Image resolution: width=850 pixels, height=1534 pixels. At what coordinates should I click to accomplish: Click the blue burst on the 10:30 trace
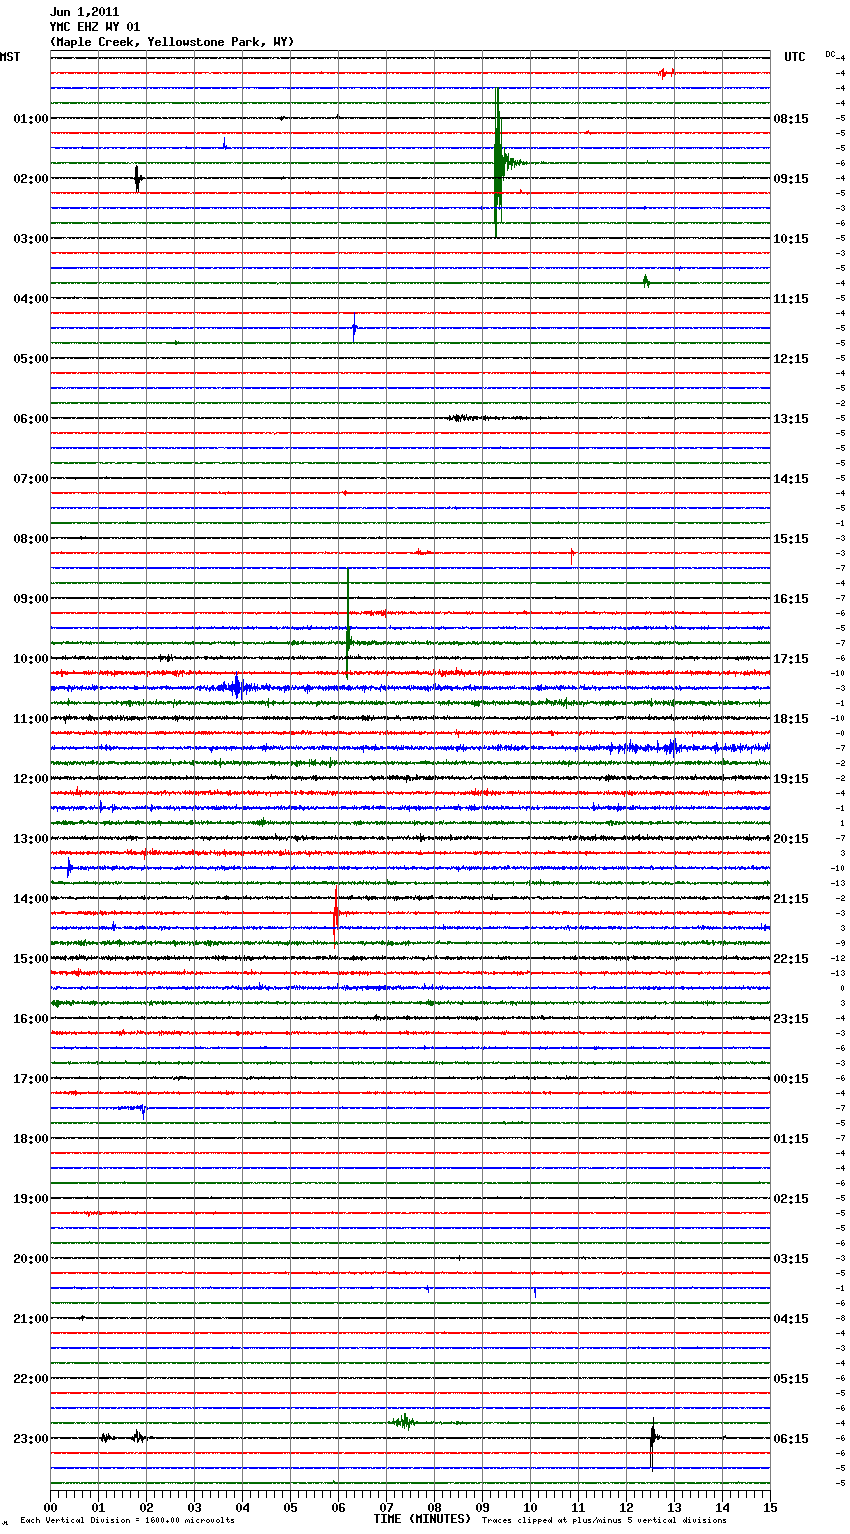click(x=236, y=687)
